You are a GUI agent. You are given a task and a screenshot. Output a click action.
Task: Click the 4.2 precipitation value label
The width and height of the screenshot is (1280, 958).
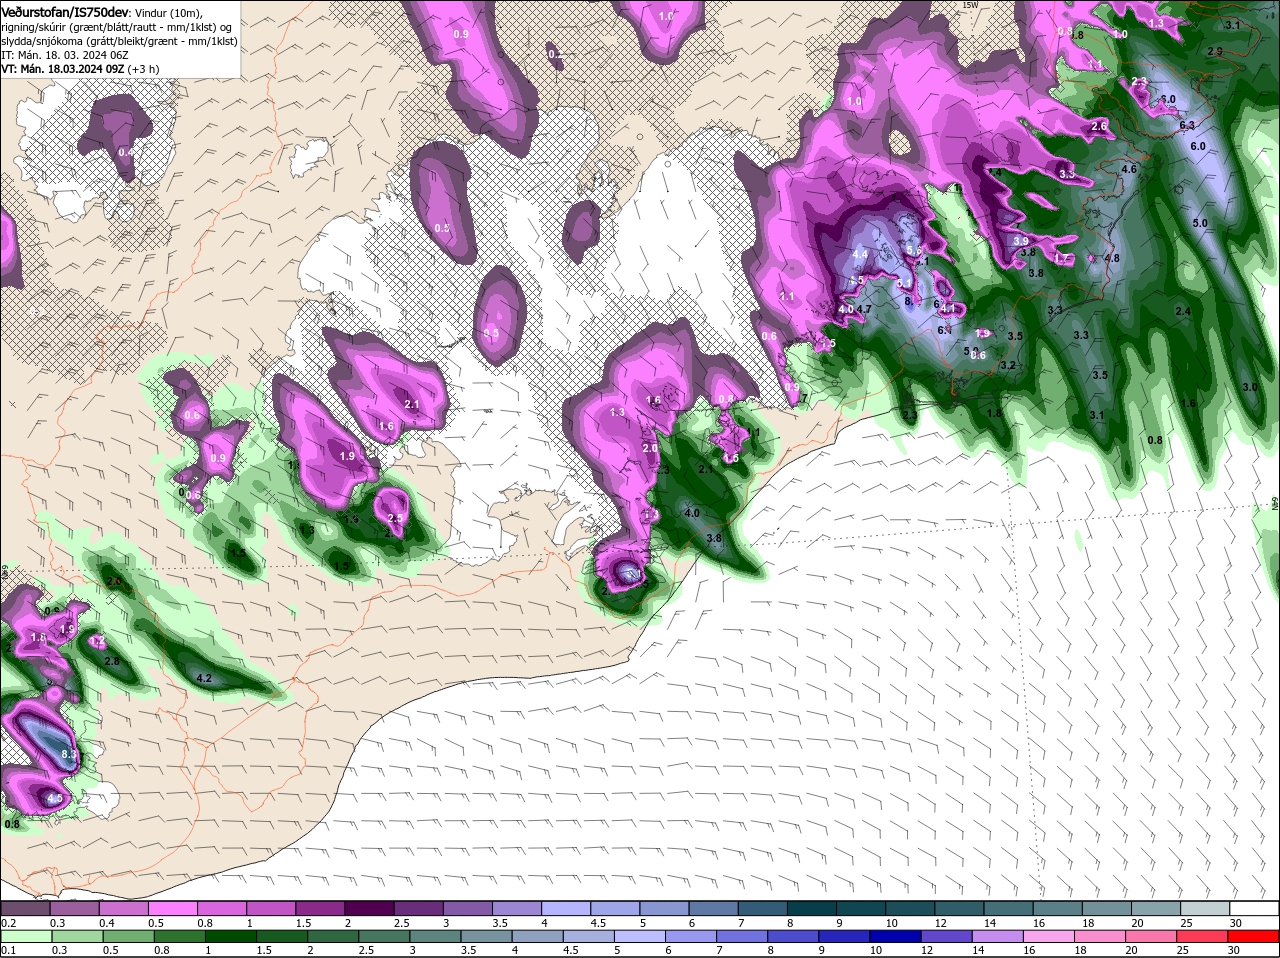(204, 678)
